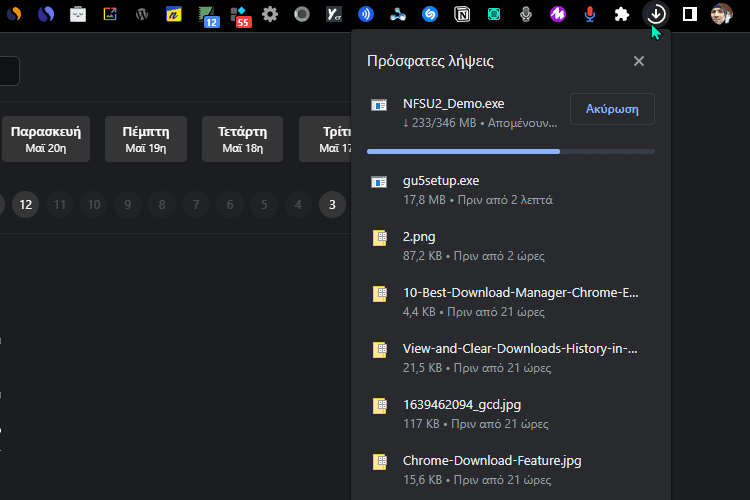Select number 9 circle
The height and width of the screenshot is (500, 750).
coord(128,205)
